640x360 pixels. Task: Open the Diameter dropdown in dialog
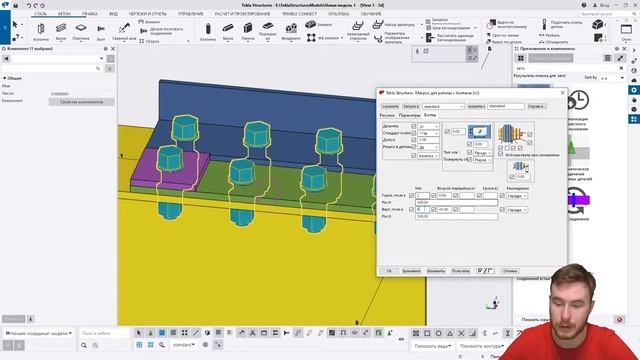[x=429, y=126]
